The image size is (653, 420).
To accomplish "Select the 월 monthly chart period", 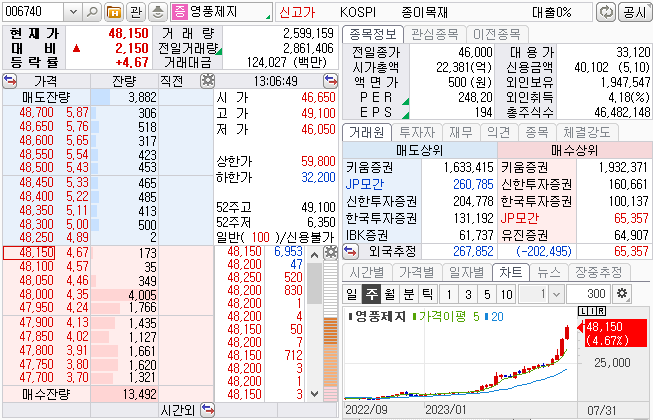I will pyautogui.click(x=390, y=294).
